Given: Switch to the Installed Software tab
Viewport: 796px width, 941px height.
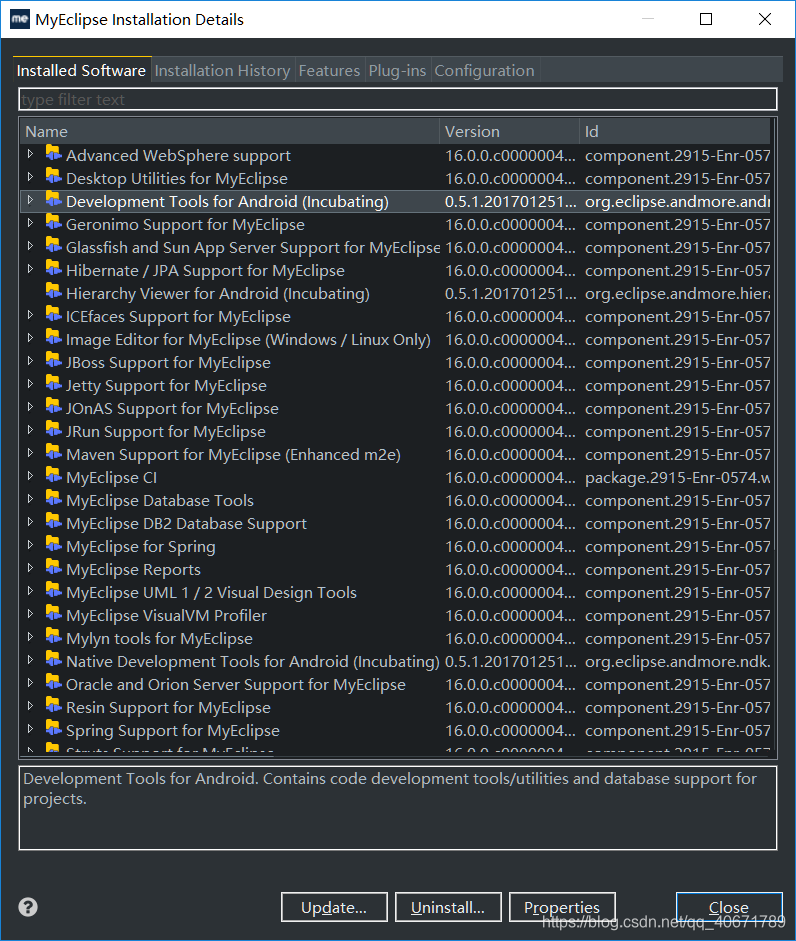Looking at the screenshot, I should [82, 70].
